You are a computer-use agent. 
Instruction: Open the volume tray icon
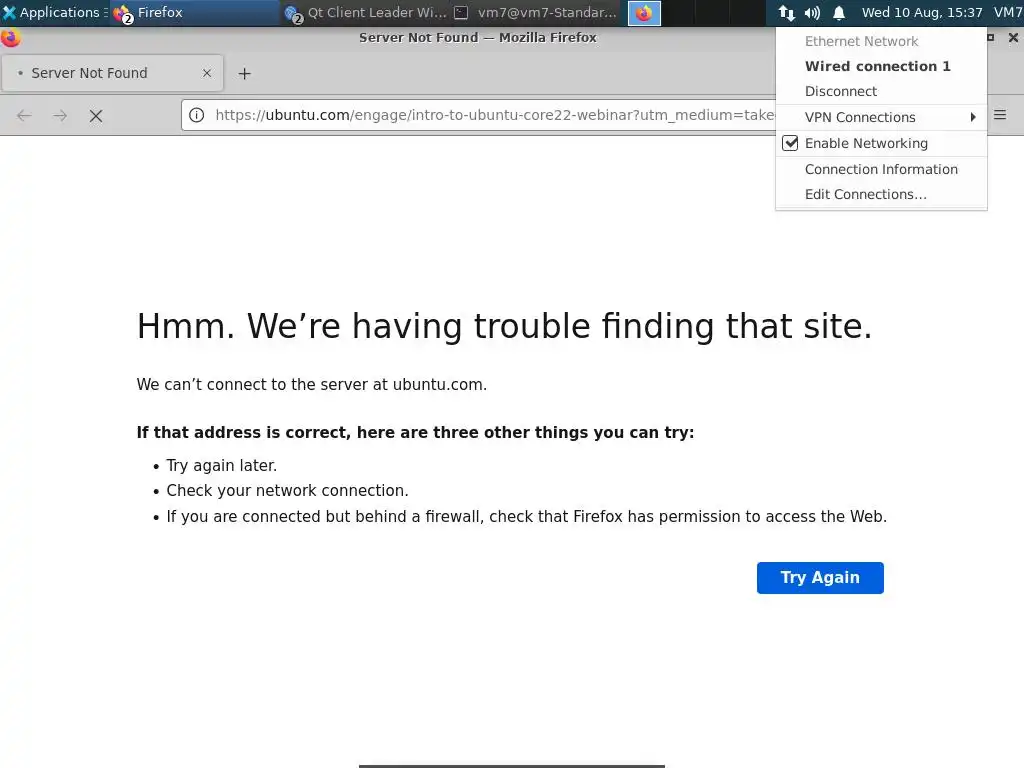click(x=812, y=12)
